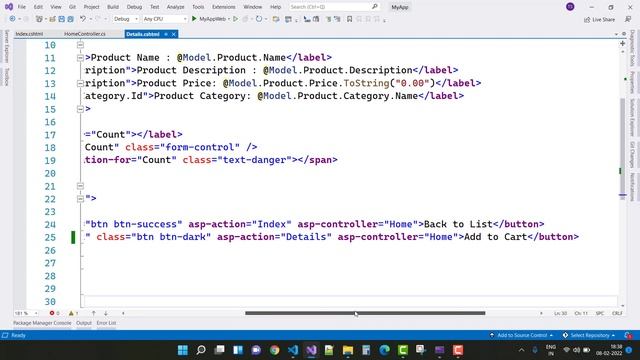Switch to the HomeController.cs tab

click(85, 34)
